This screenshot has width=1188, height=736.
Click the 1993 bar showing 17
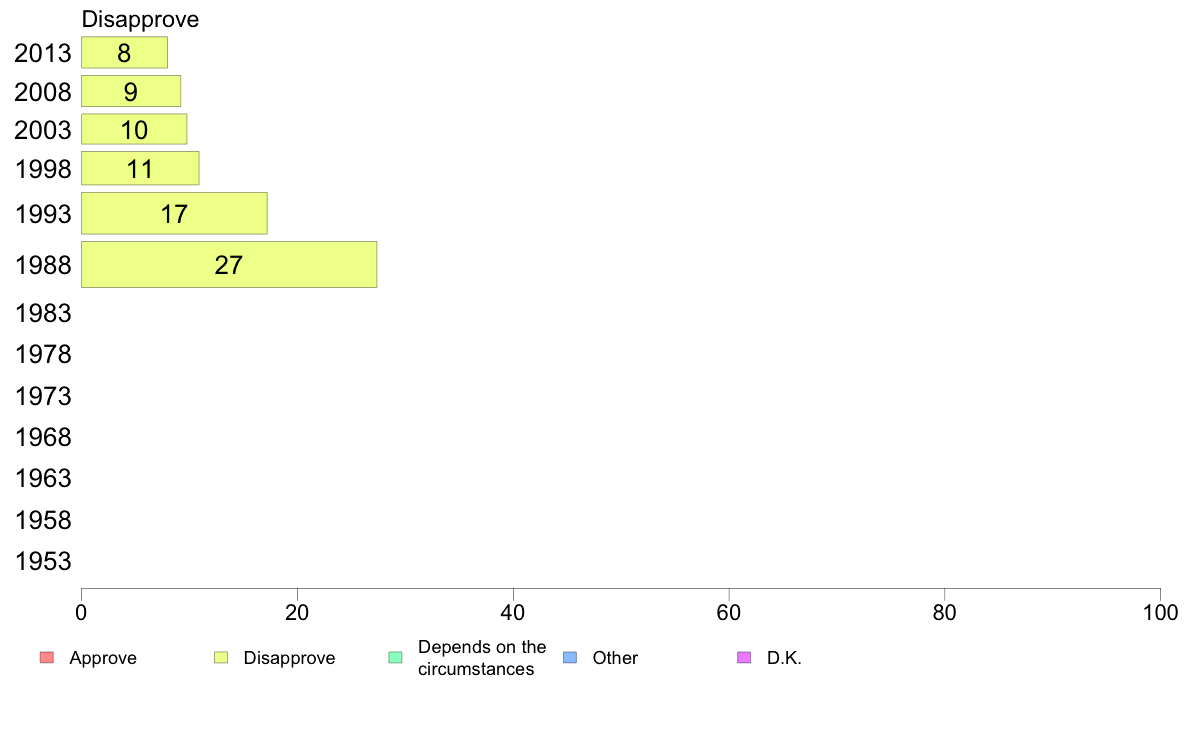click(x=174, y=213)
